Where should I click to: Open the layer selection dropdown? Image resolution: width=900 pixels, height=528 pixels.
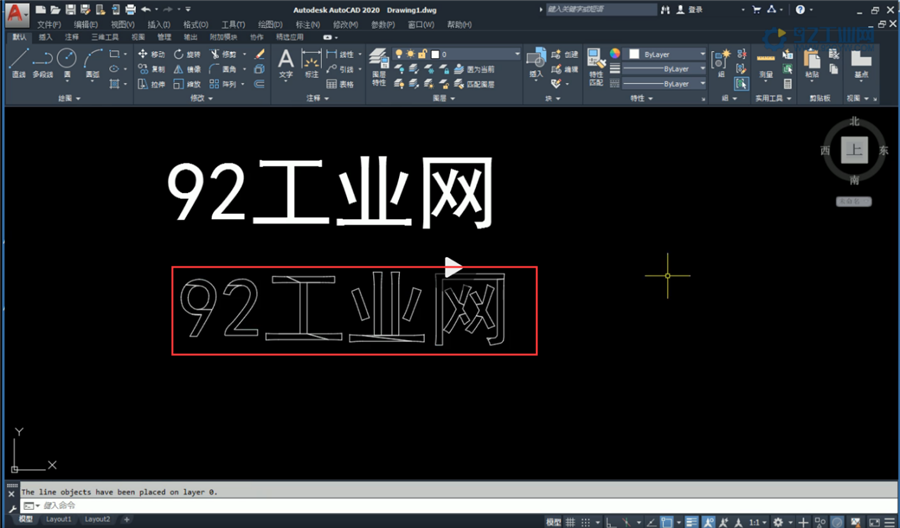click(x=457, y=54)
